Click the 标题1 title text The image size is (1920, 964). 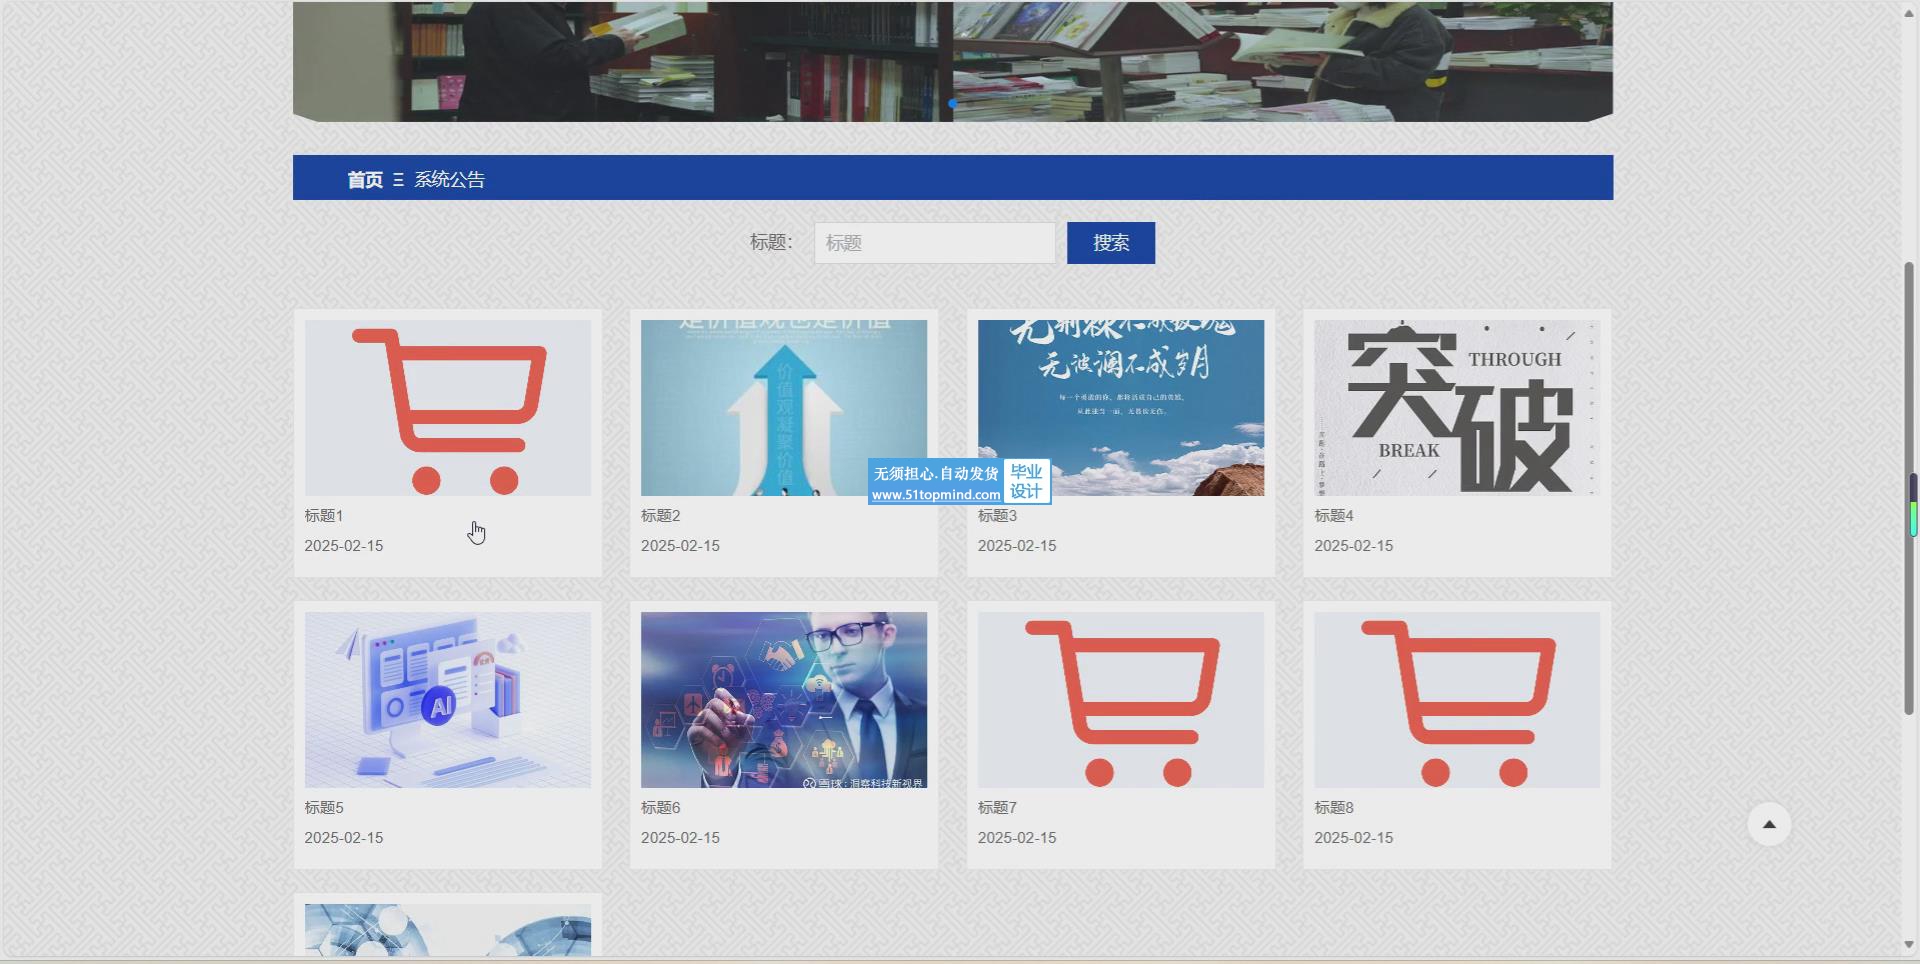(x=324, y=516)
